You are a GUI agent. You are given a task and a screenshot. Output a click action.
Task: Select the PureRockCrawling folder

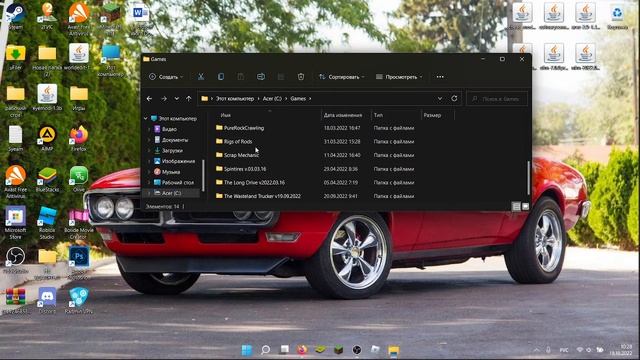[x=244, y=128]
